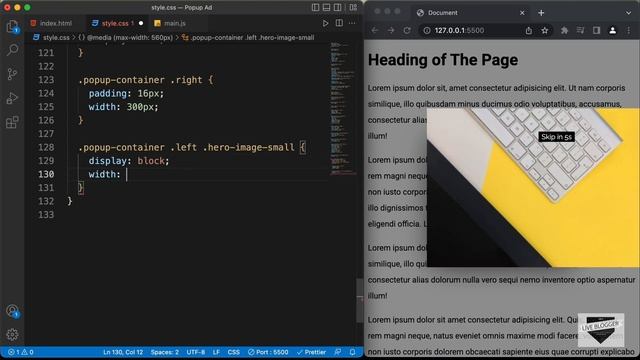Screen dimensions: 640x360
Task: Open the browser profile icon
Action: pyautogui.click(x=613, y=30)
